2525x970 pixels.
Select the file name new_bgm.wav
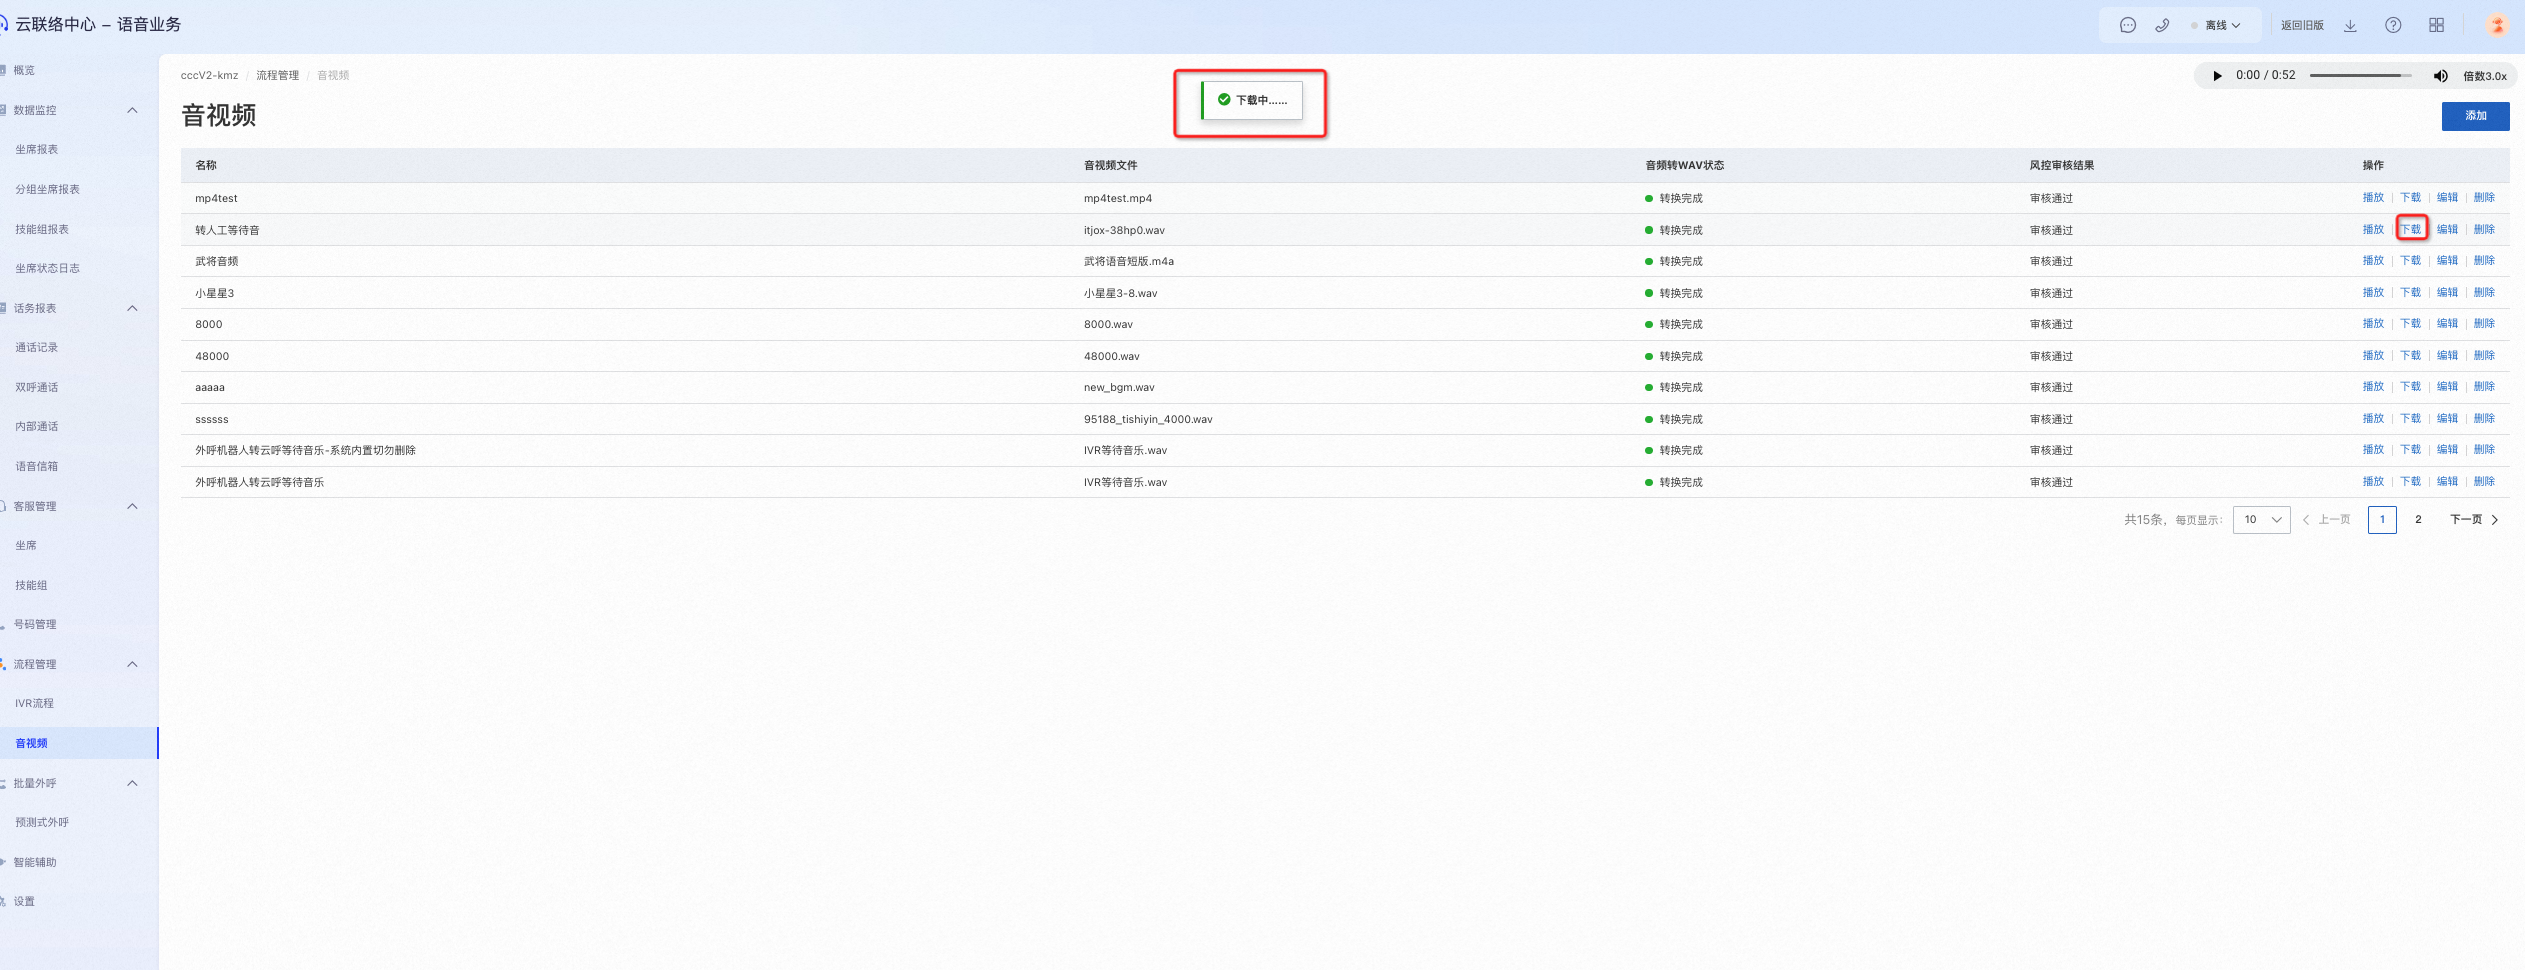[1118, 387]
